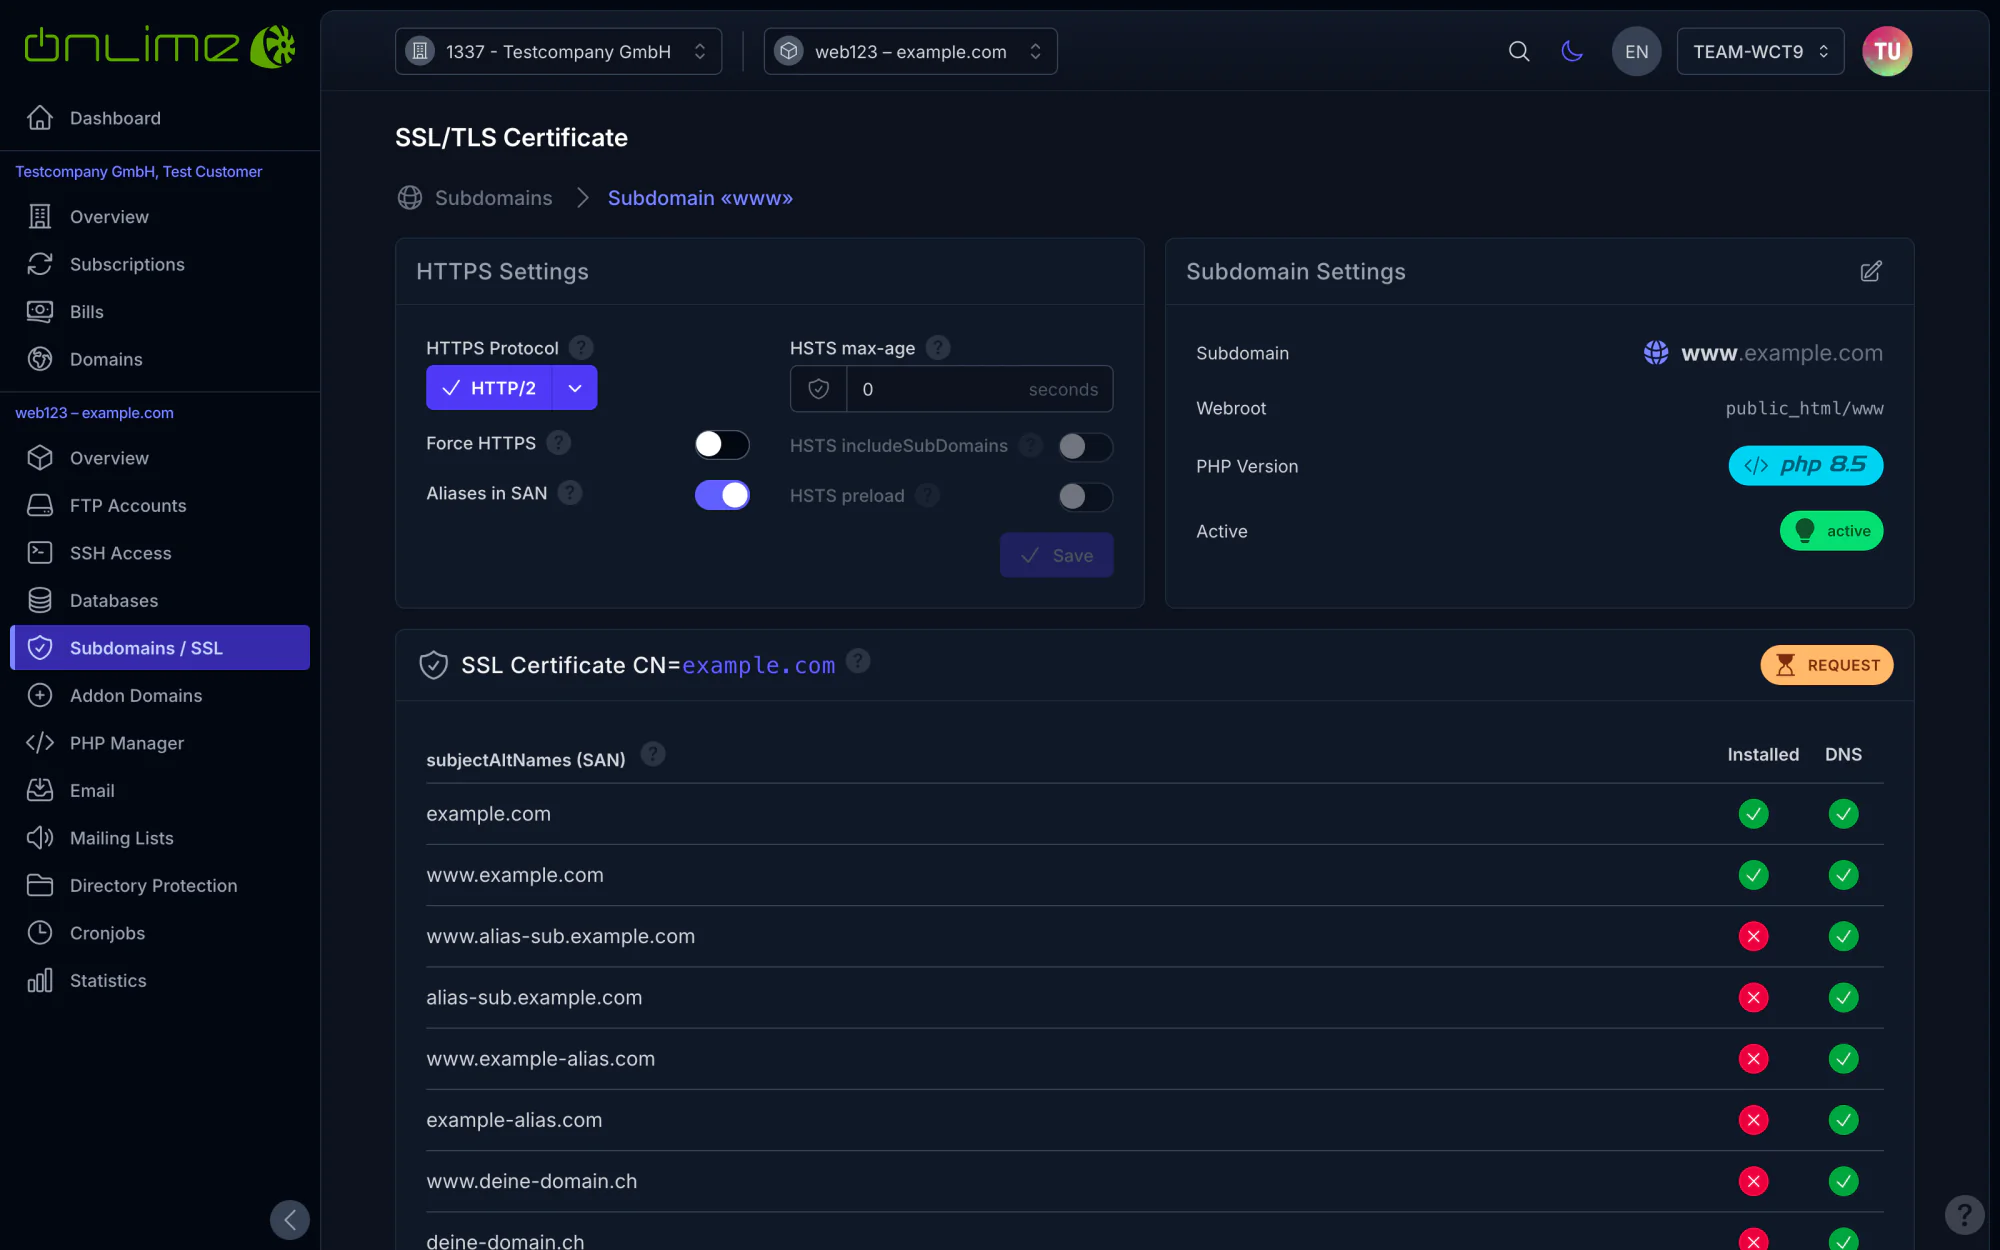
Task: Open the web123 – example.com selector
Action: click(910, 51)
